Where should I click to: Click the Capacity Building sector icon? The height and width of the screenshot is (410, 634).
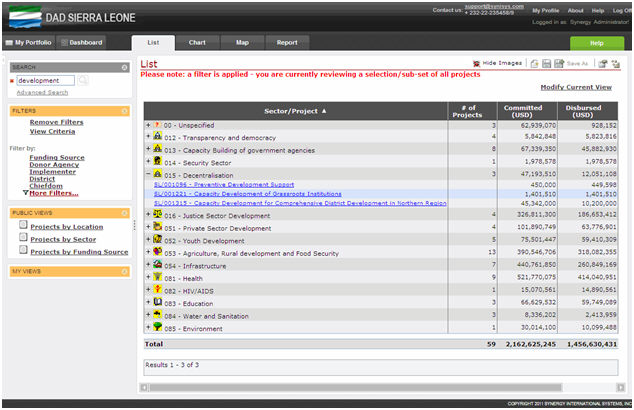(158, 149)
